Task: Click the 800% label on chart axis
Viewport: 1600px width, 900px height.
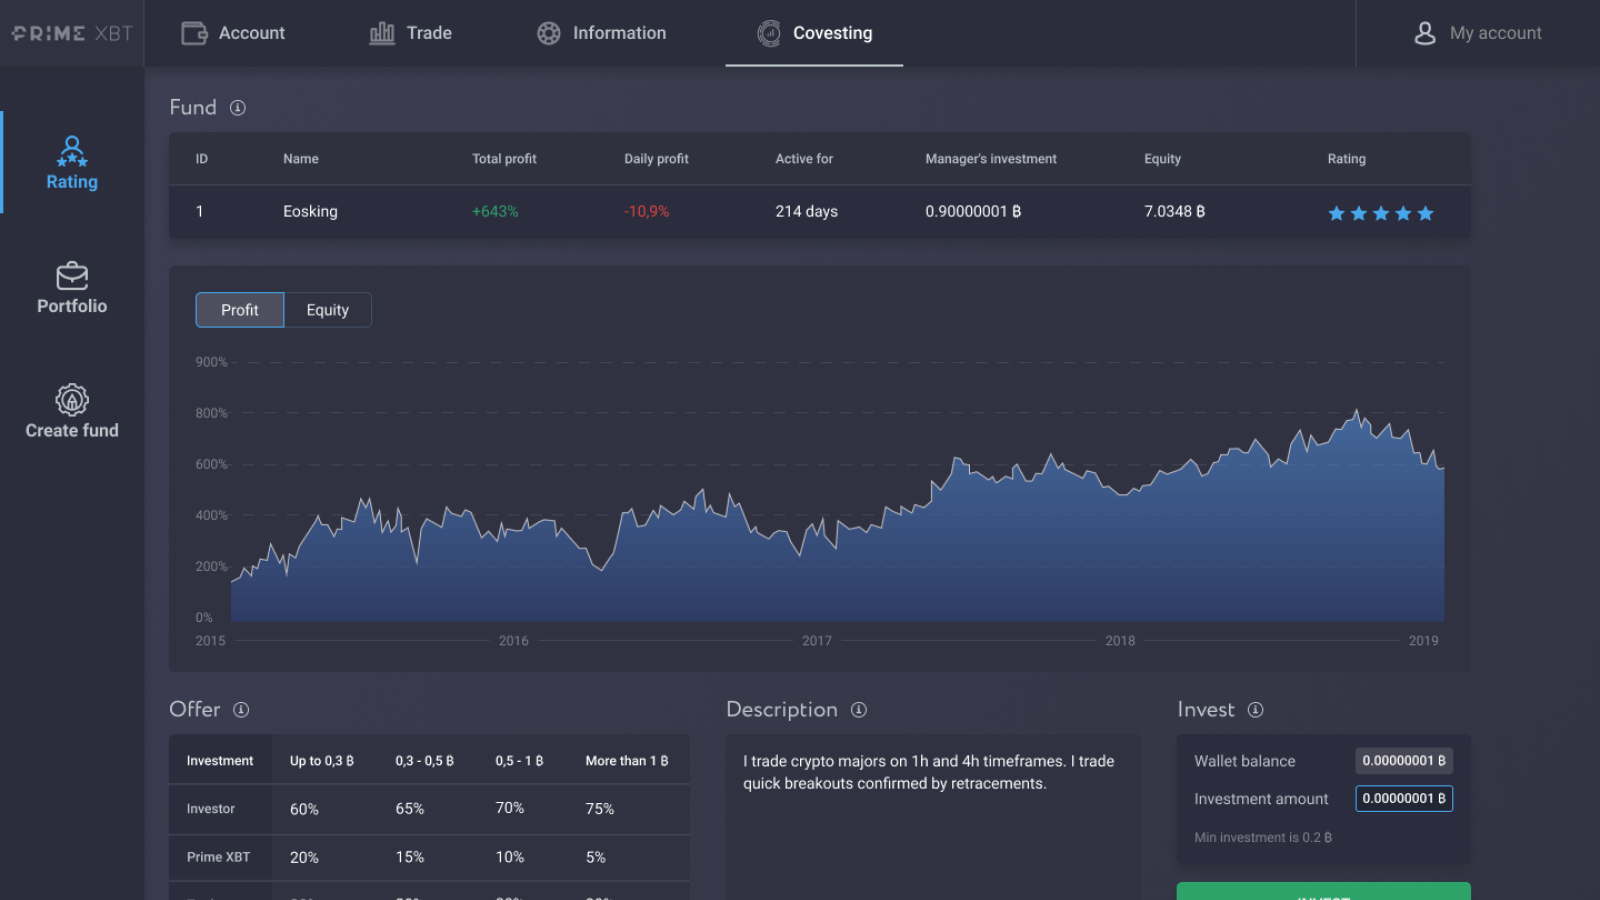Action: tap(211, 413)
